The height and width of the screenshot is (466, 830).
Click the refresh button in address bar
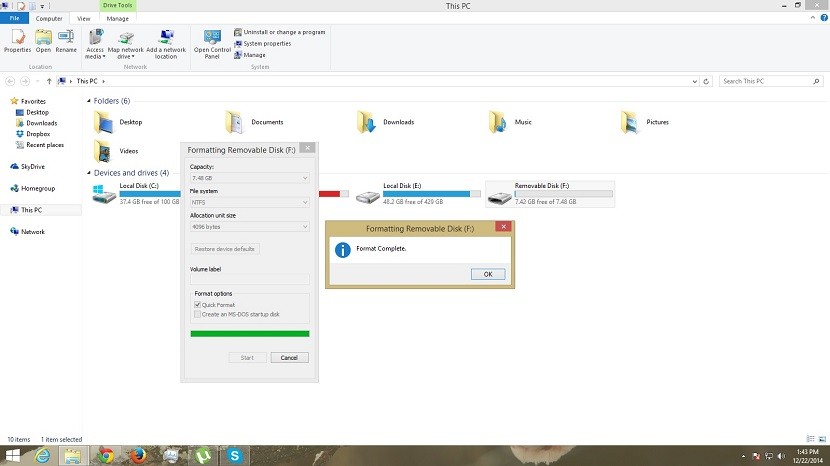pos(706,82)
